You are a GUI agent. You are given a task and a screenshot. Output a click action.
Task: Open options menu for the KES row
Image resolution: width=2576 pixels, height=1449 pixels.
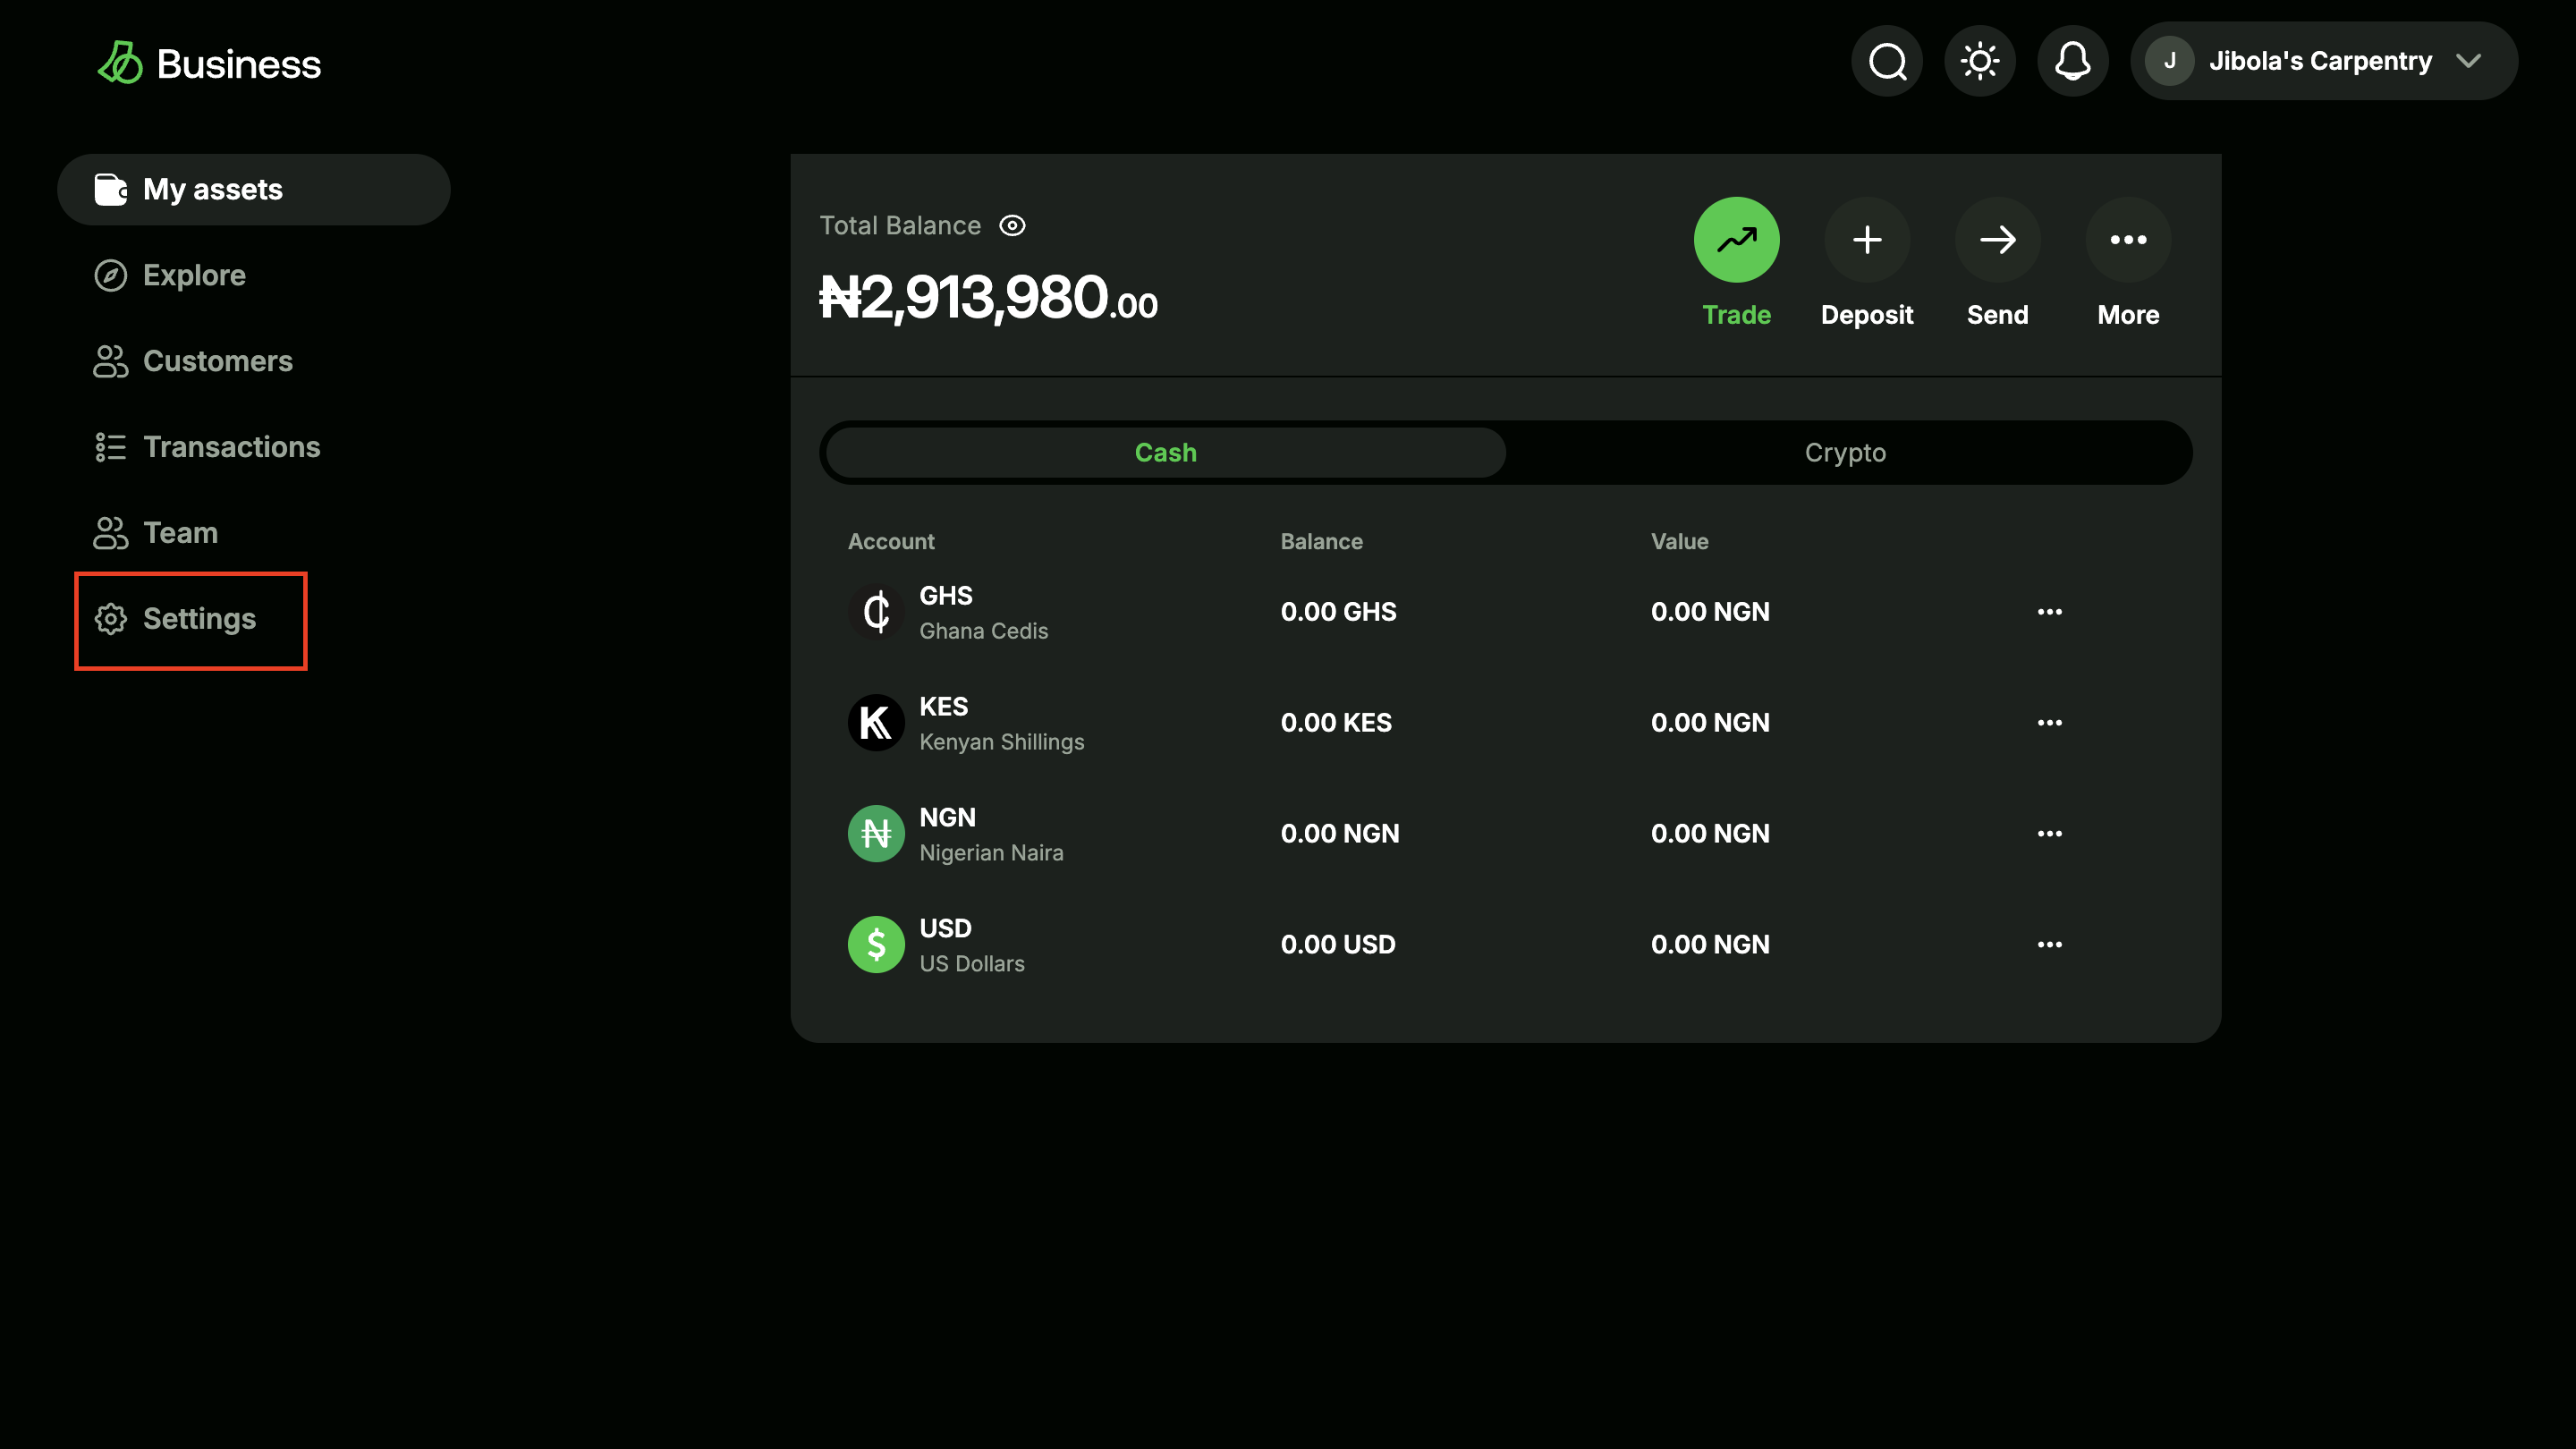pyautogui.click(x=2050, y=722)
